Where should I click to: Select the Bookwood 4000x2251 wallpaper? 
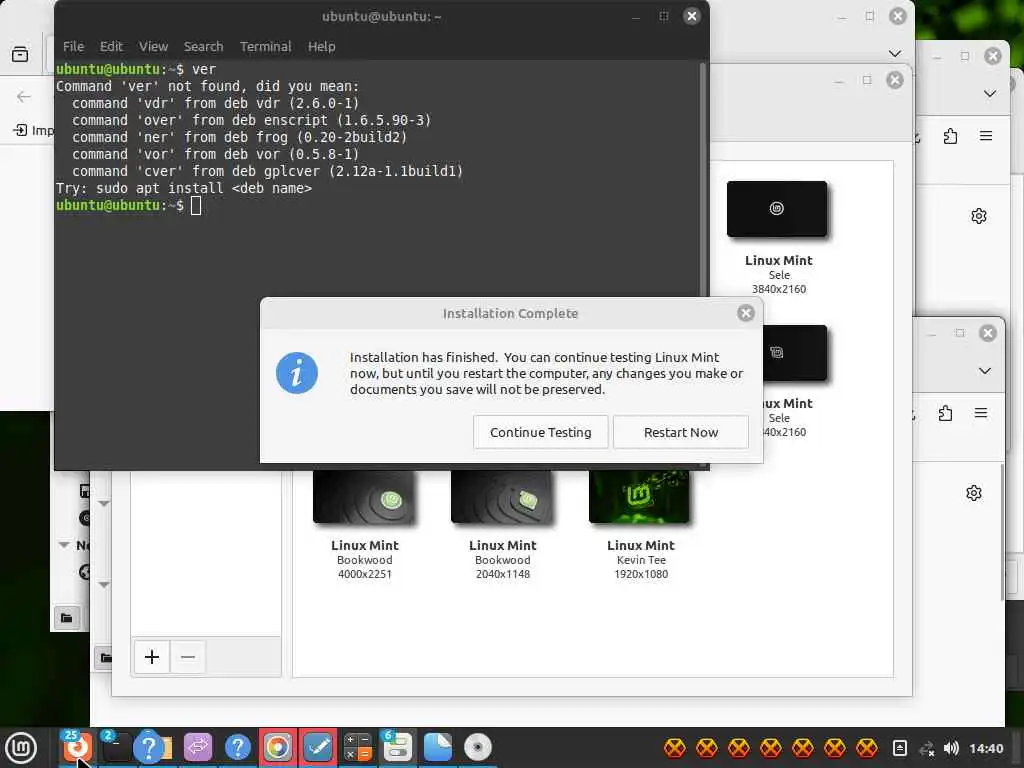point(364,496)
